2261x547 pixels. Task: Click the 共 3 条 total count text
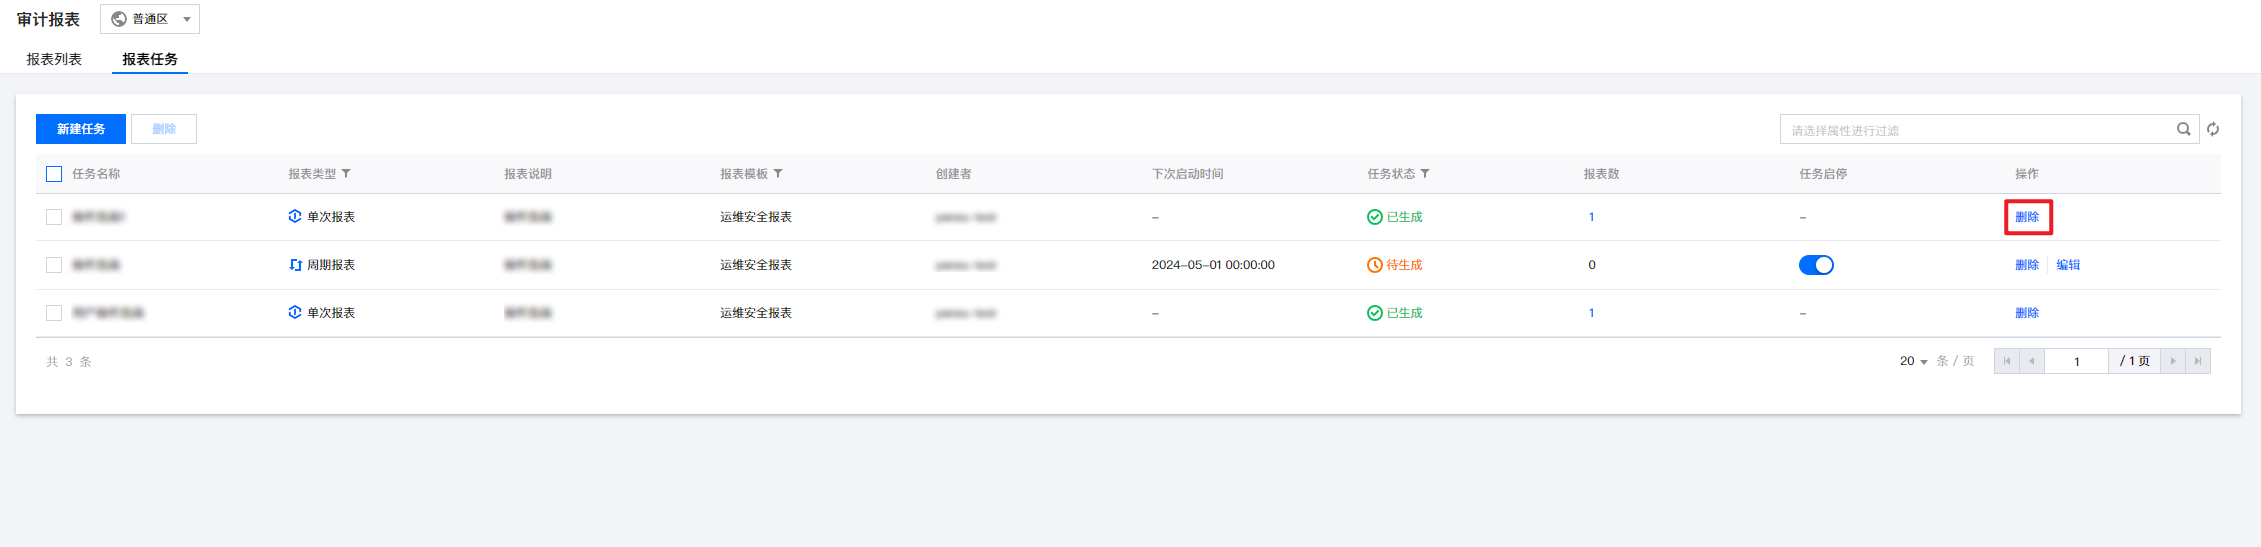click(x=69, y=362)
